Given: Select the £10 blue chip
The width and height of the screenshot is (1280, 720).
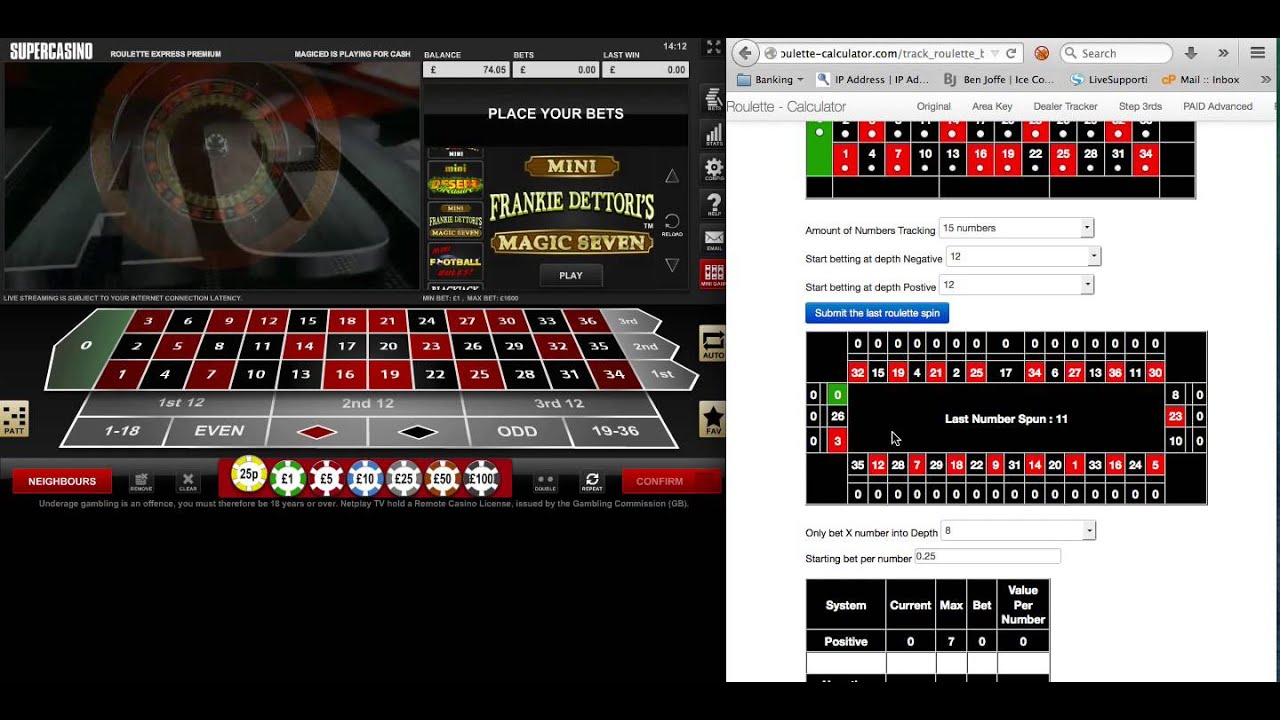Looking at the screenshot, I should [365, 479].
